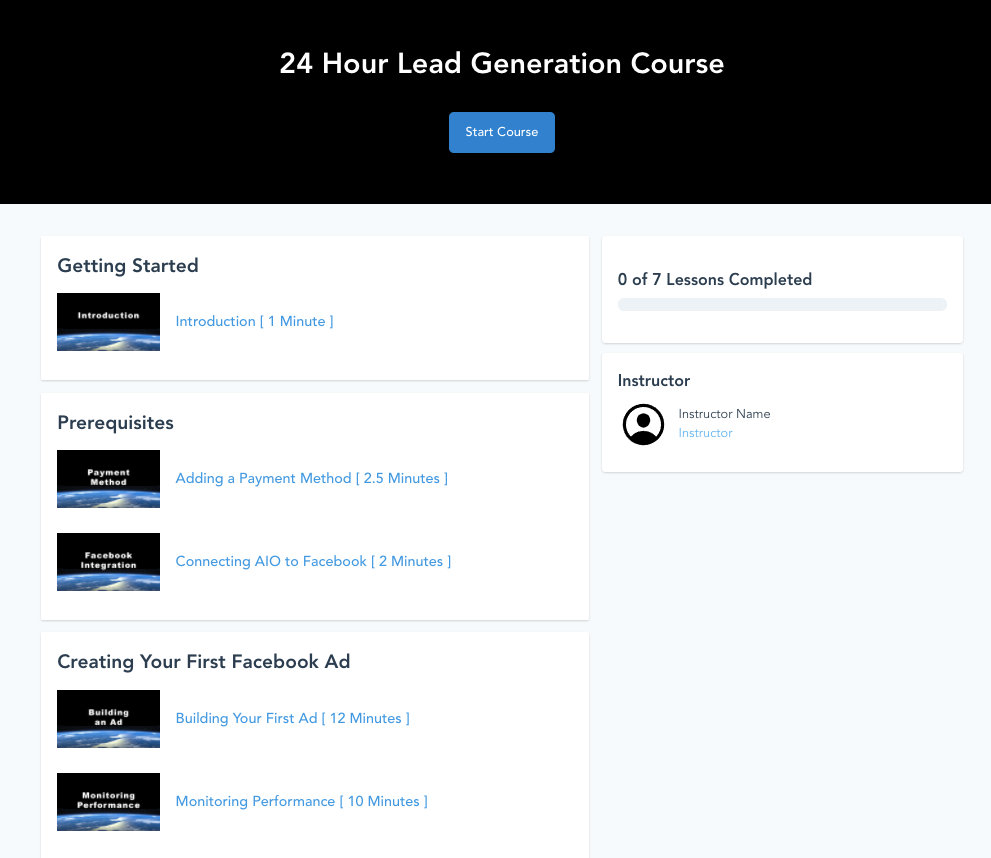
Task: Click the Facebook Integration video thumbnail
Action: click(x=108, y=562)
